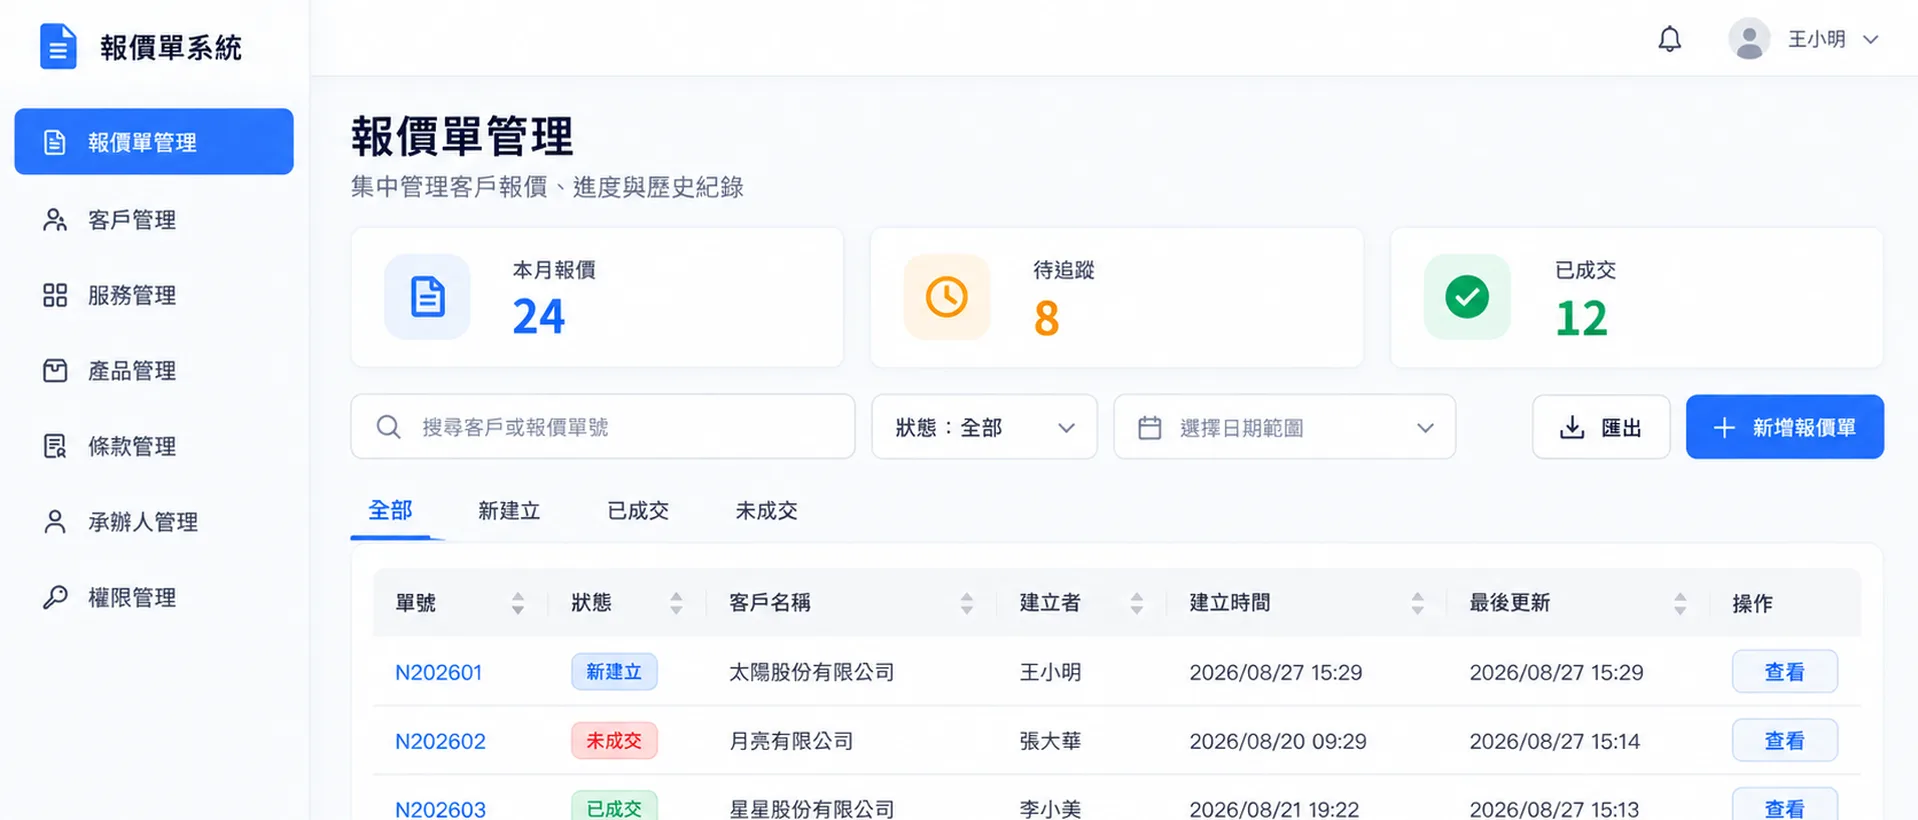
Task: Click 查看 for 太陽股份有限公司
Action: [x=1784, y=672]
